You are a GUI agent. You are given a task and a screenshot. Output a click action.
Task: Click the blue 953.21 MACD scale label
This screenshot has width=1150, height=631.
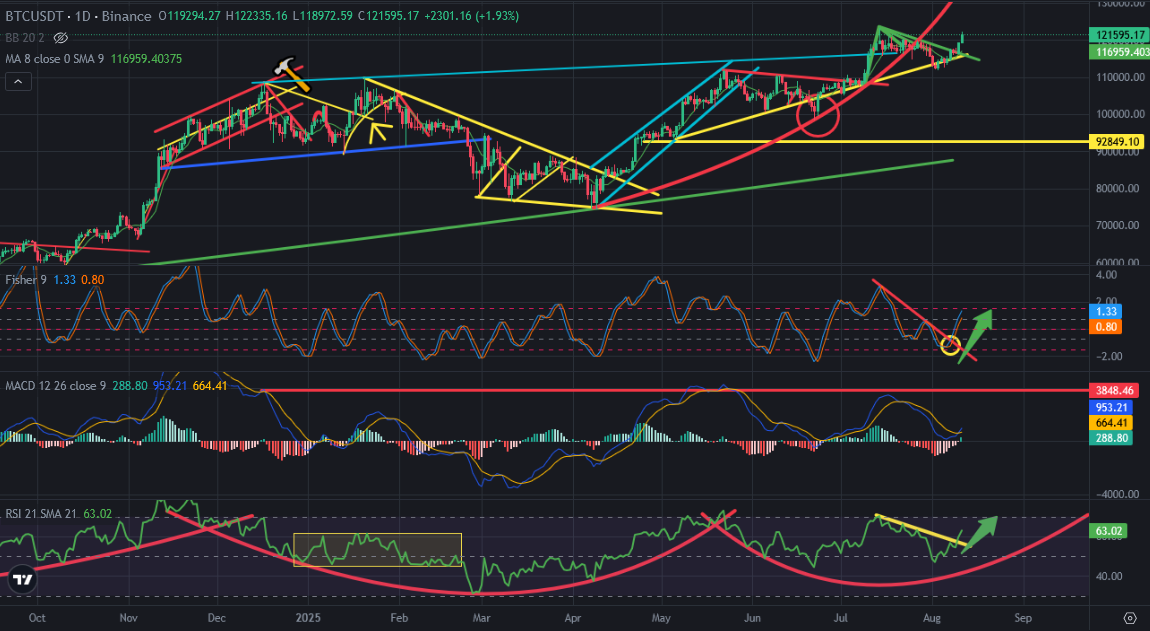(1112, 407)
